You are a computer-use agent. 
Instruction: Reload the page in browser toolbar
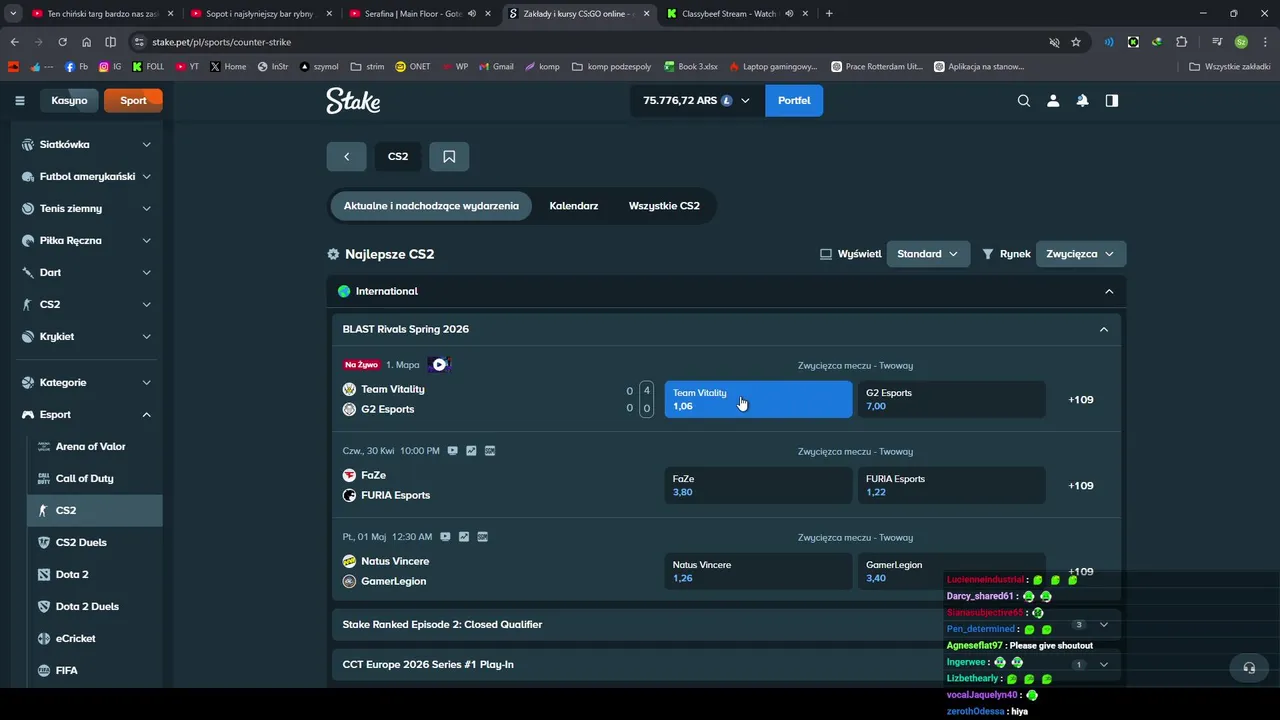tap(62, 42)
